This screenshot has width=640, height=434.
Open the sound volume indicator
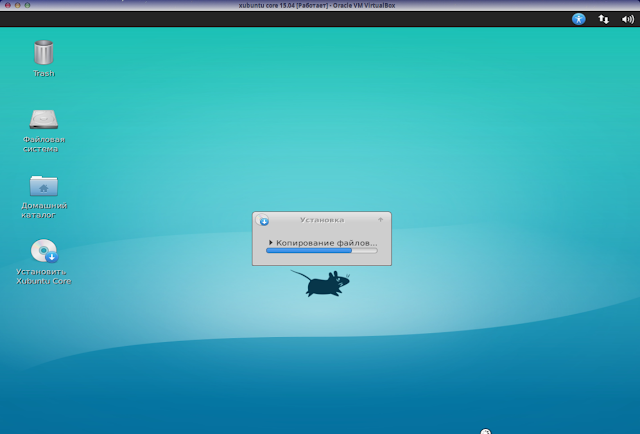(627, 19)
